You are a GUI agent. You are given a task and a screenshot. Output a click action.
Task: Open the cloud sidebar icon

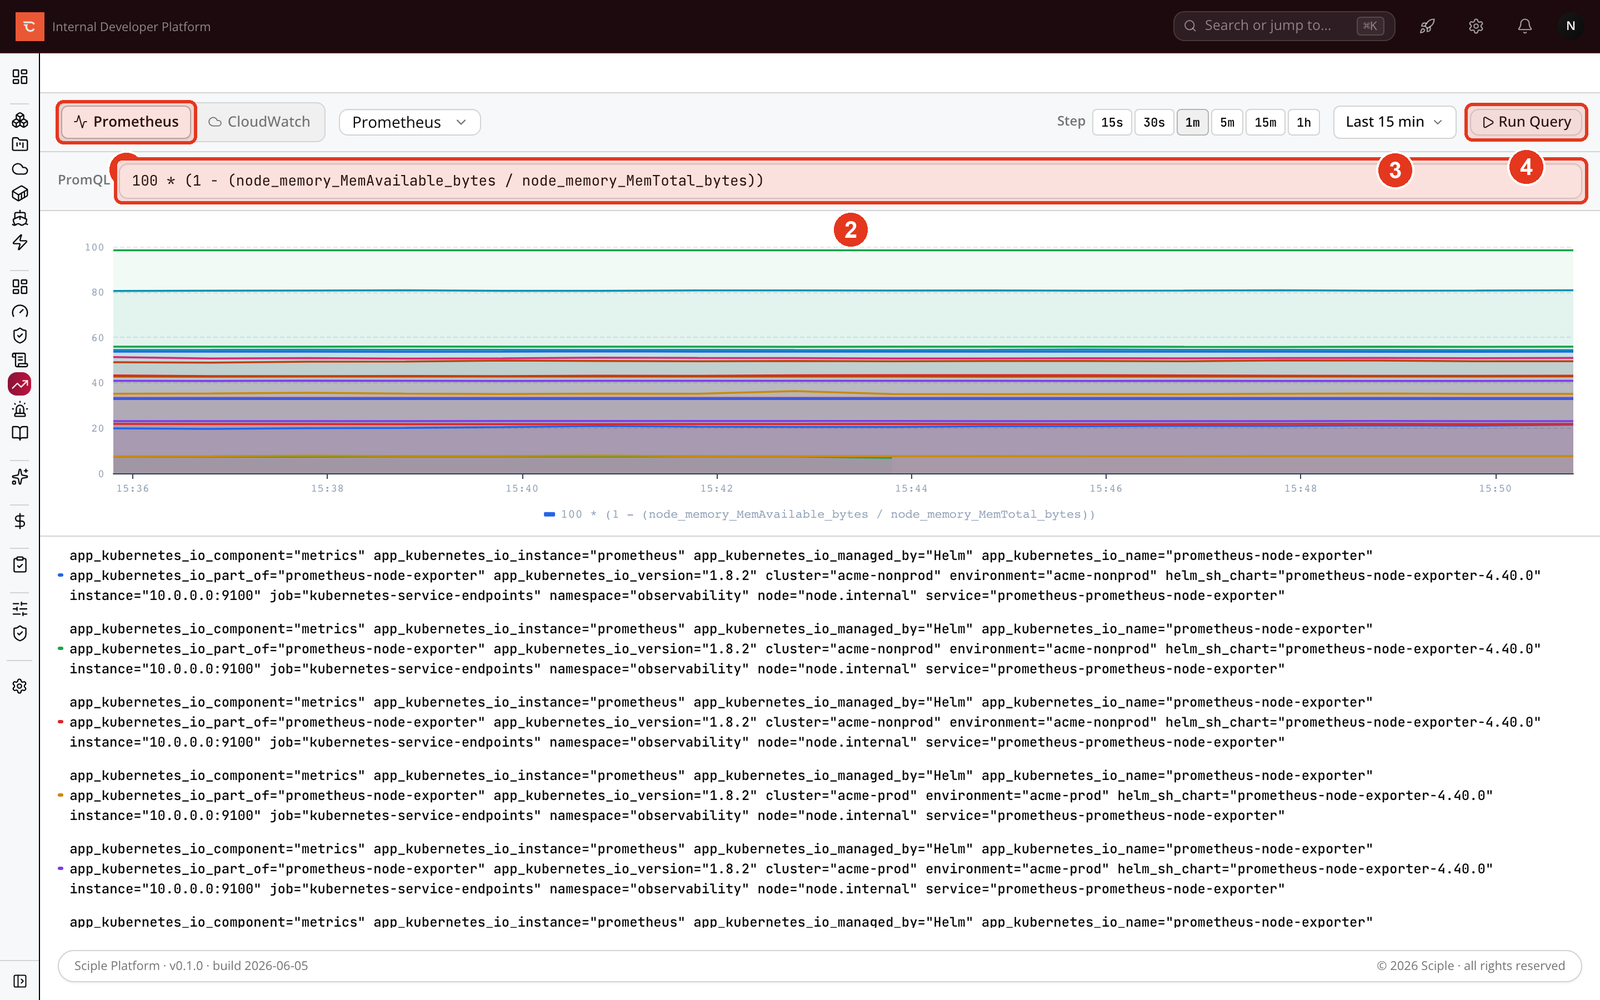pos(20,169)
